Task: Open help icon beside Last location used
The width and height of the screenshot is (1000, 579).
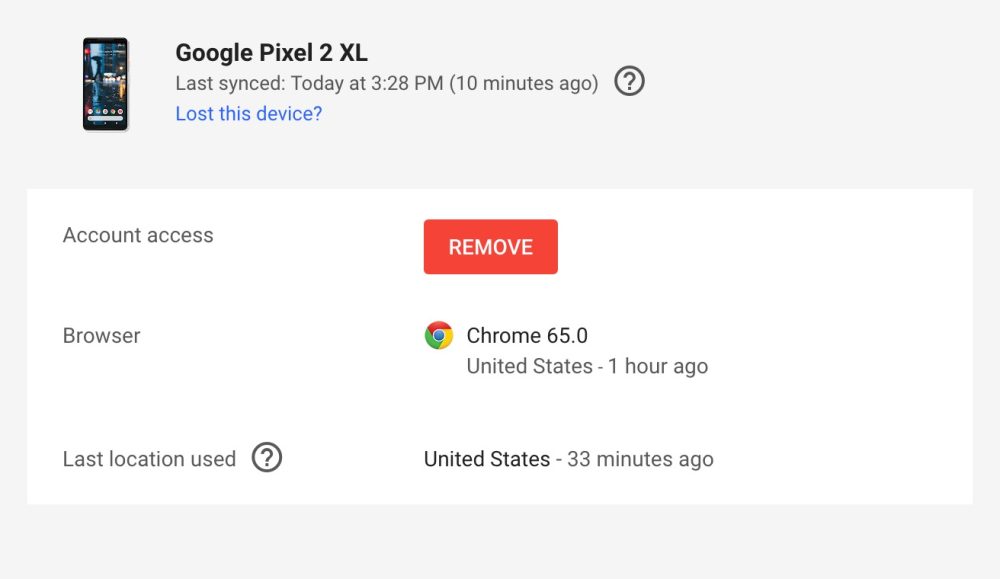Action: point(267,458)
